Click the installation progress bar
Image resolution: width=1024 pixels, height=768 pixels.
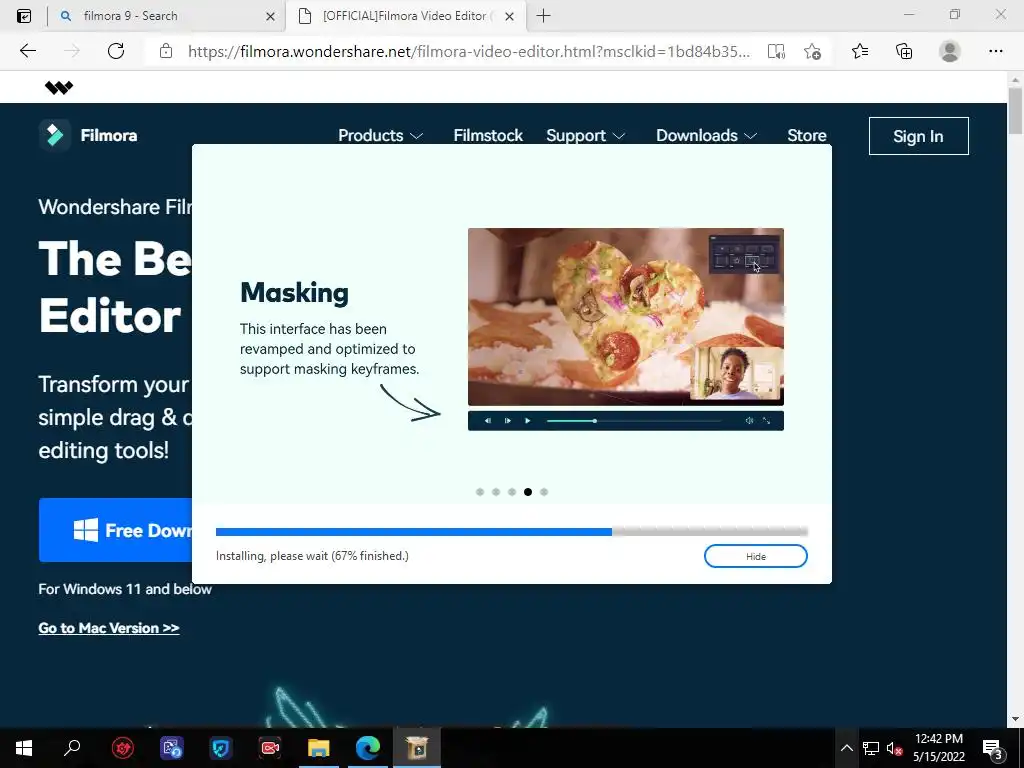click(x=511, y=532)
